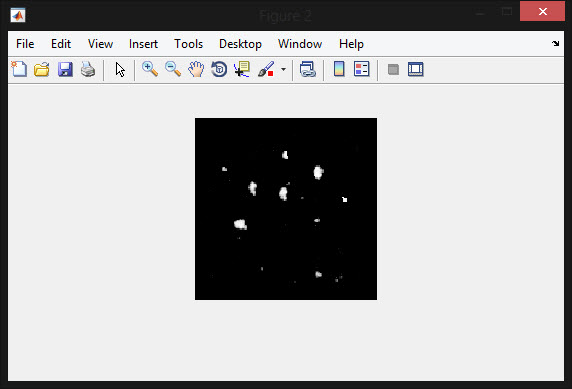Open the View menu

click(100, 44)
